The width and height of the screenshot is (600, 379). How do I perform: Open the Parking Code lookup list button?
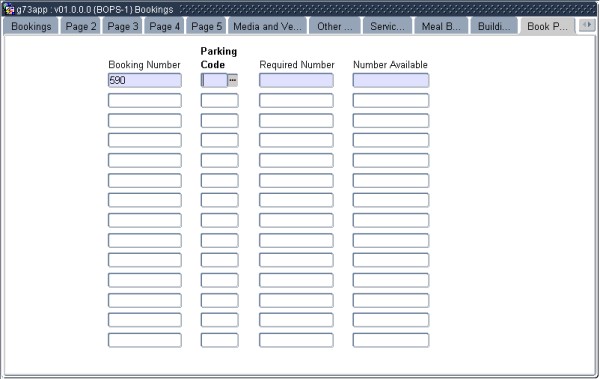pos(233,80)
